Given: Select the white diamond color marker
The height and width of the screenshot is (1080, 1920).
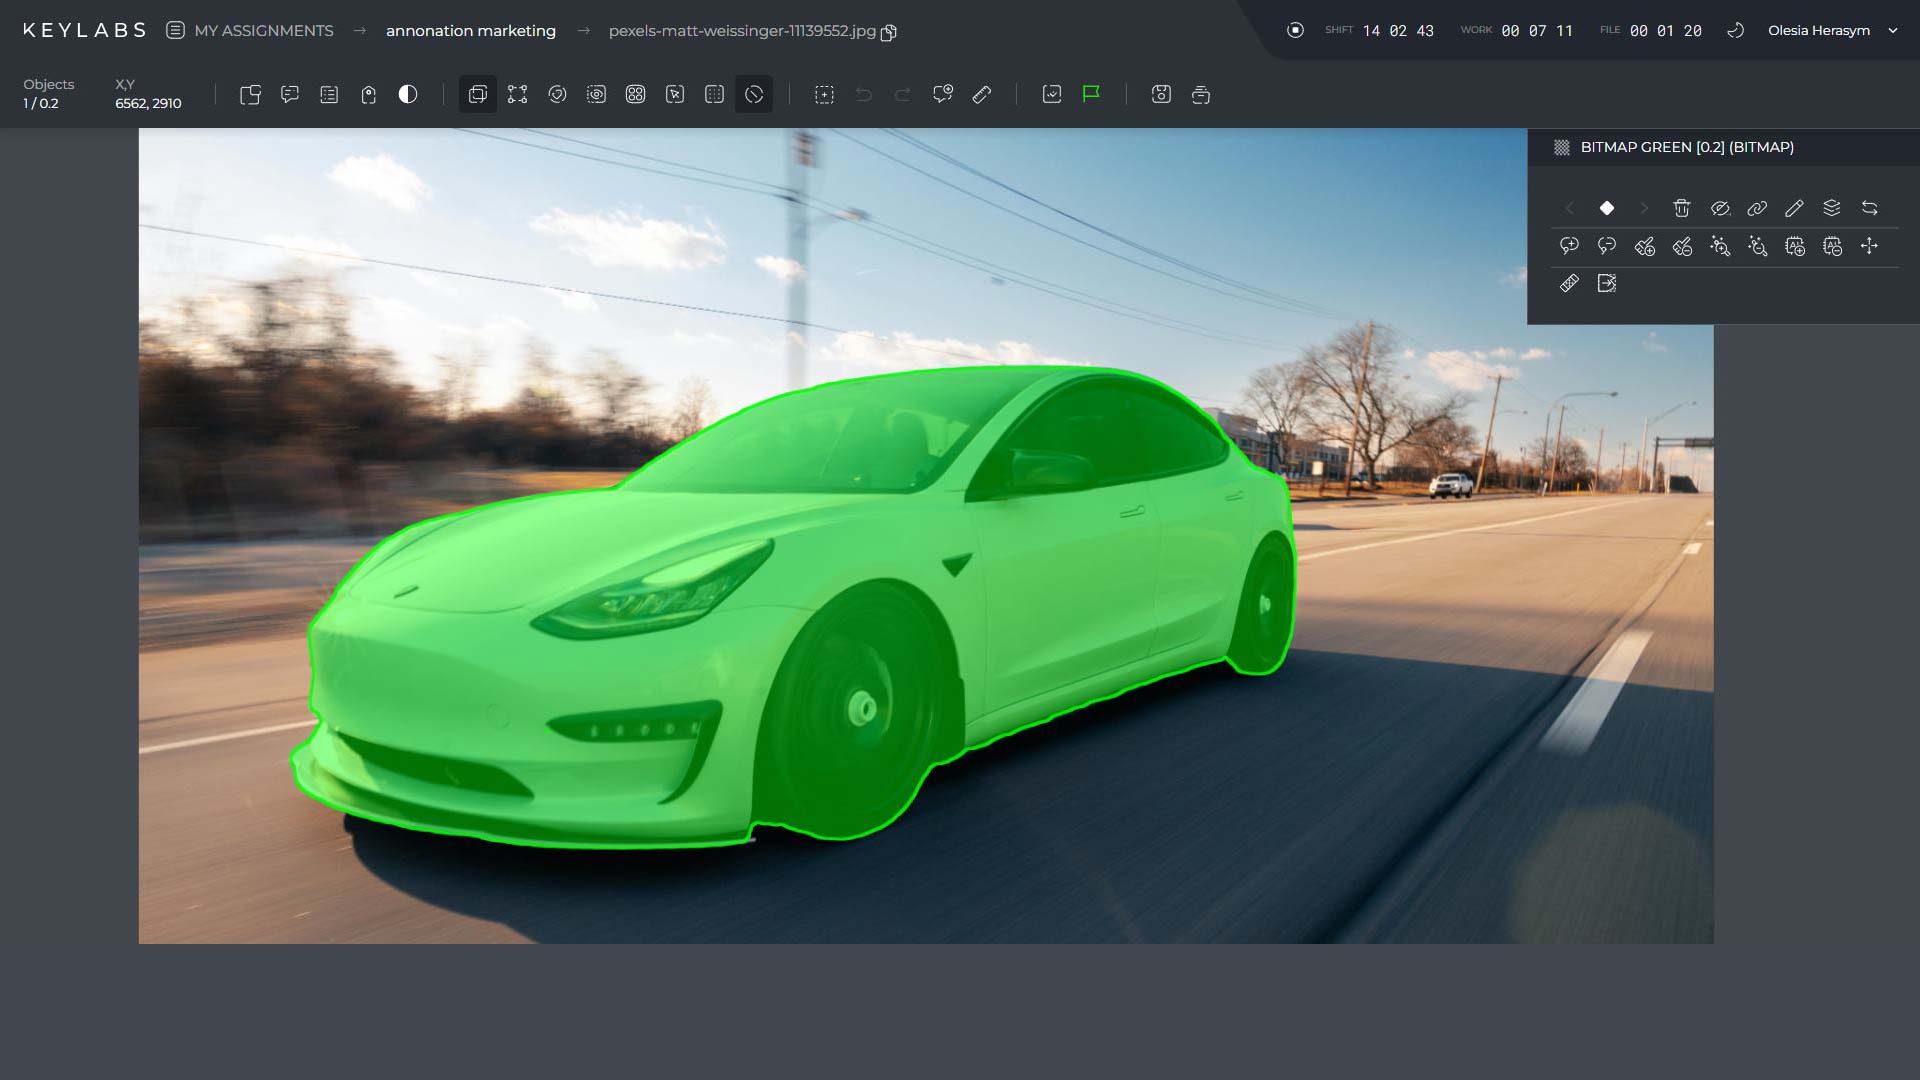Looking at the screenshot, I should click(x=1606, y=208).
